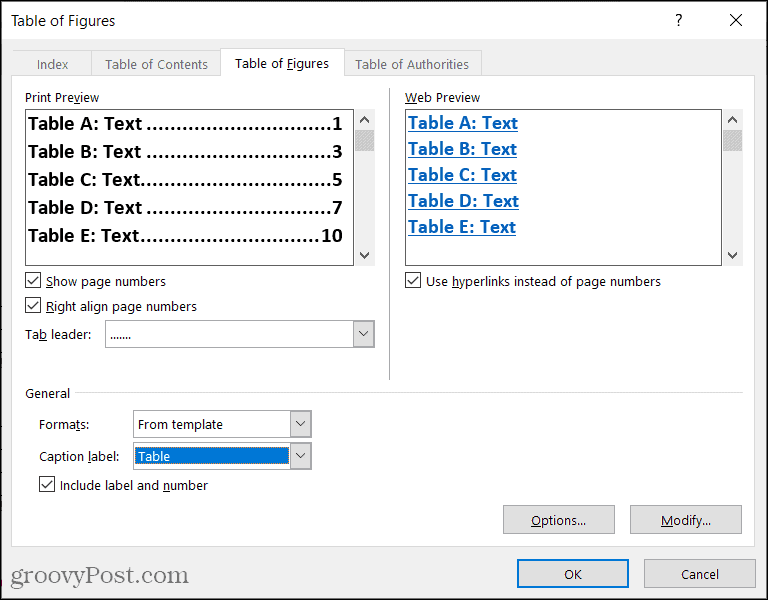Switch to Table of Authorities tab
The image size is (768, 600).
pyautogui.click(x=412, y=64)
